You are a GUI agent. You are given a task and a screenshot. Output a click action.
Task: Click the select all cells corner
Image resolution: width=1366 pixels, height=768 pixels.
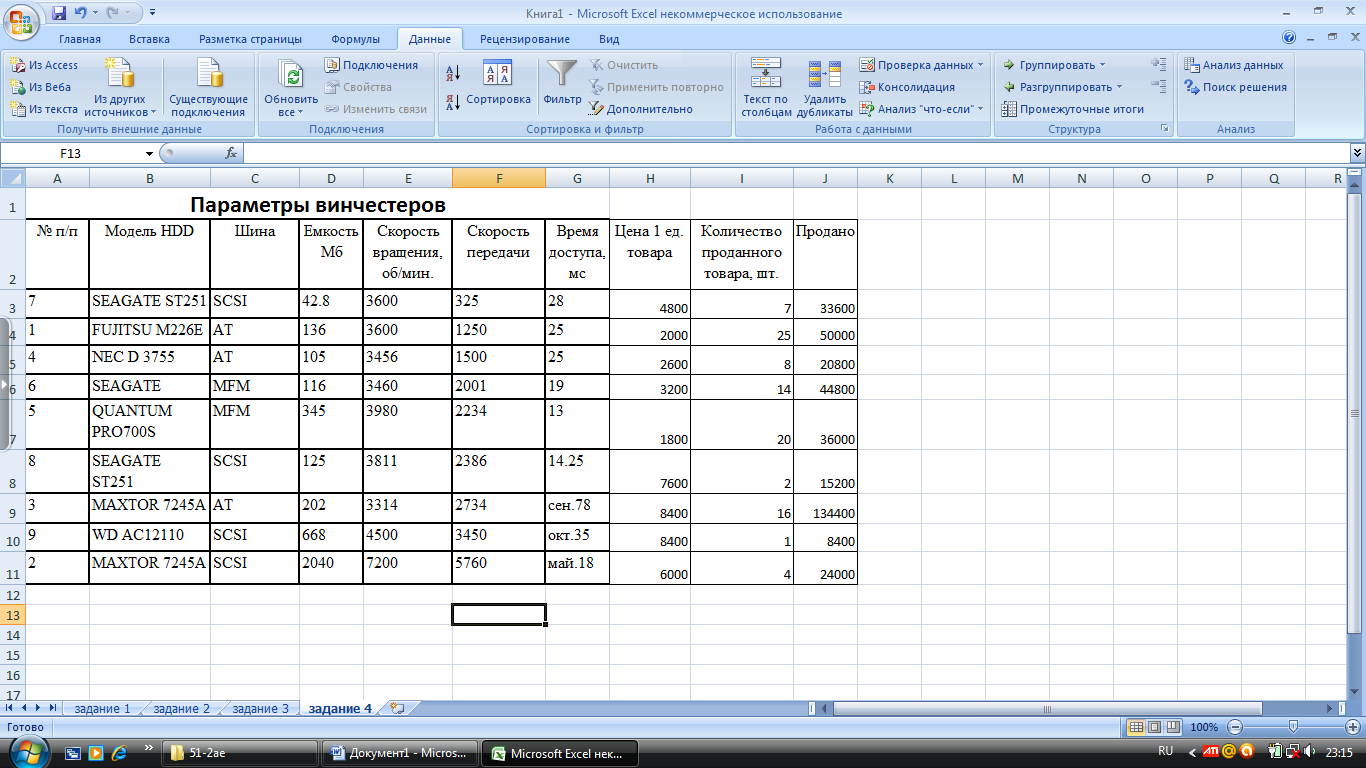click(12, 178)
